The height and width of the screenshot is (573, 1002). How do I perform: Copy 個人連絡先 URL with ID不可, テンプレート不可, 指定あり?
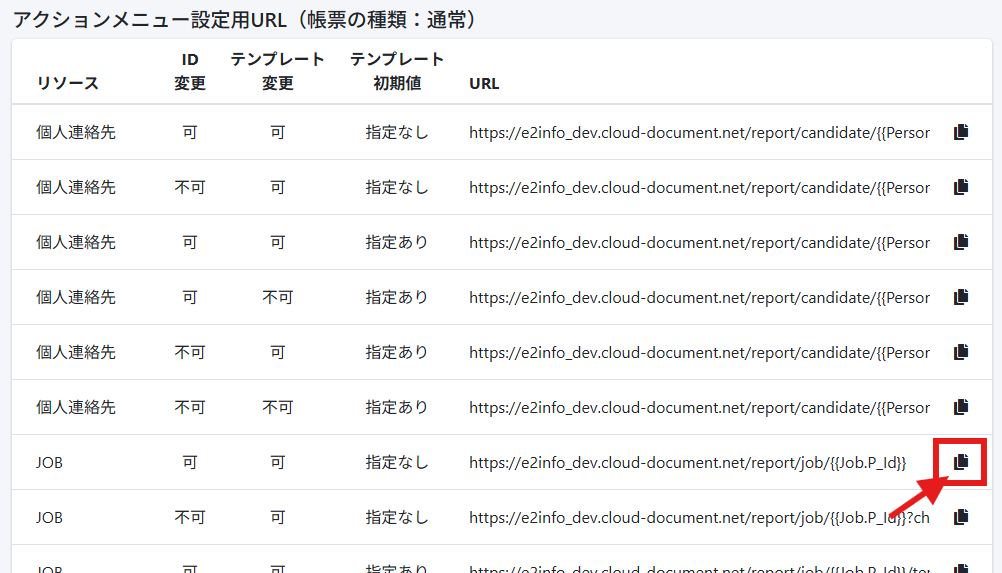[961, 407]
